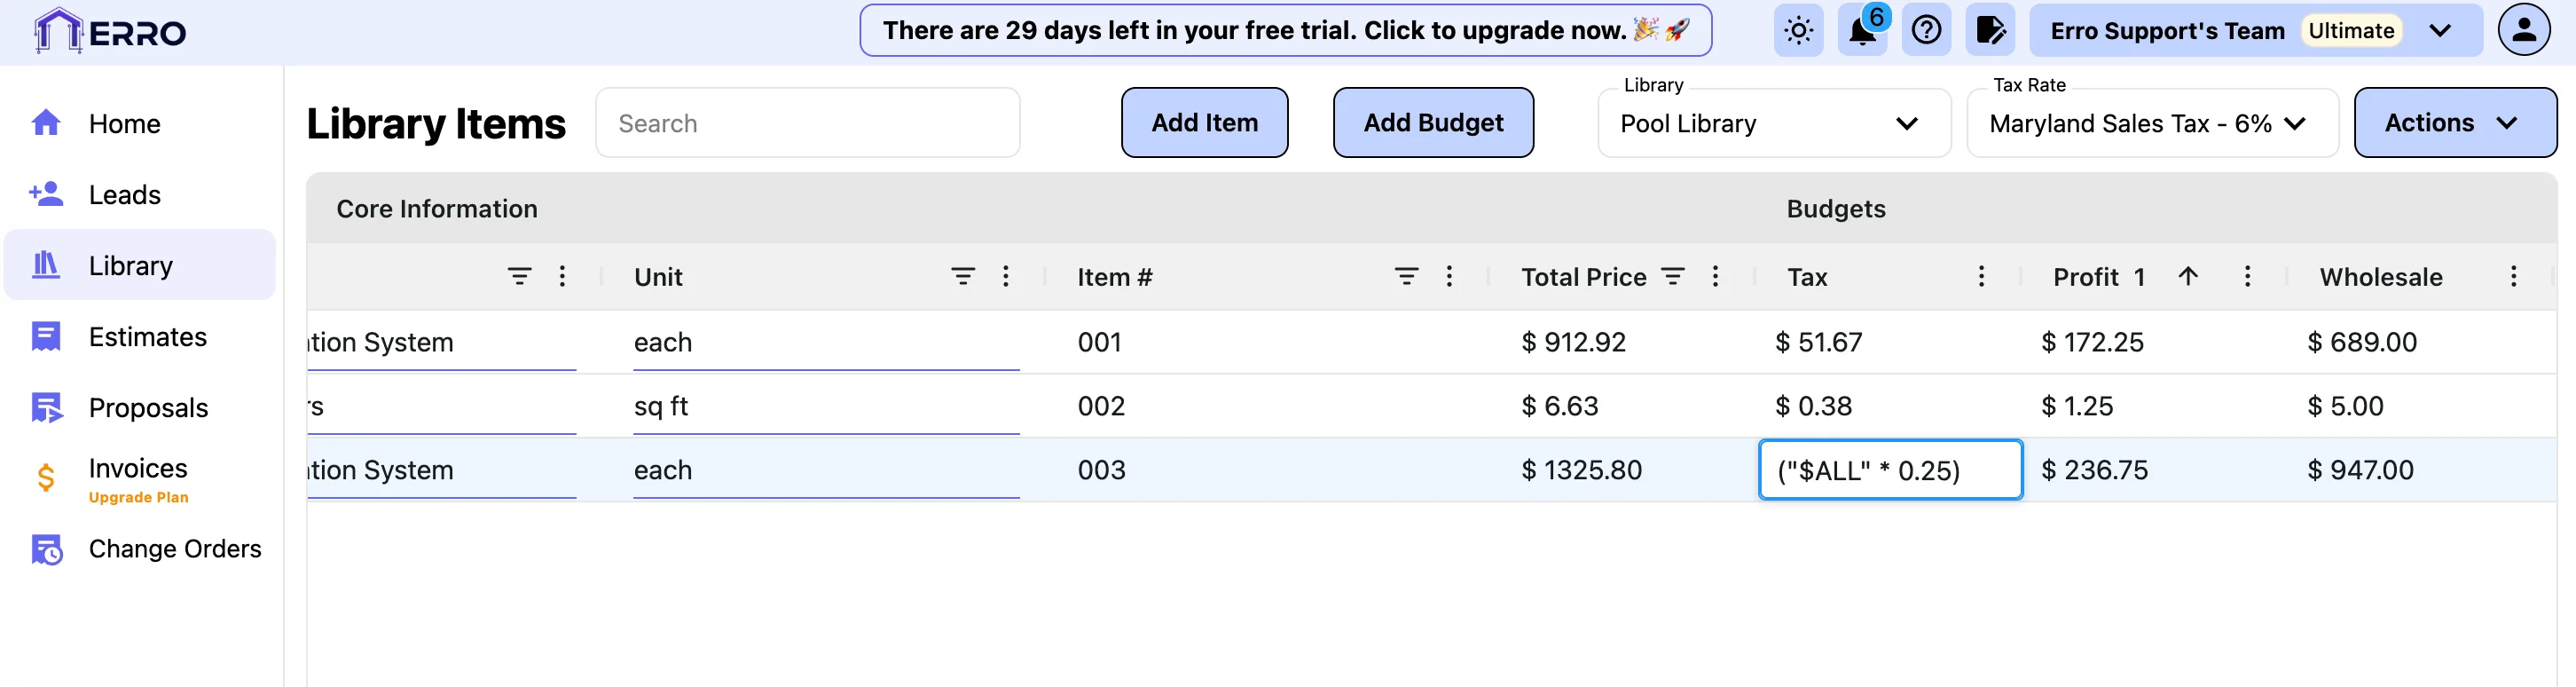Open the user profile avatar icon
This screenshot has height=687, width=2576.
(x=2523, y=30)
